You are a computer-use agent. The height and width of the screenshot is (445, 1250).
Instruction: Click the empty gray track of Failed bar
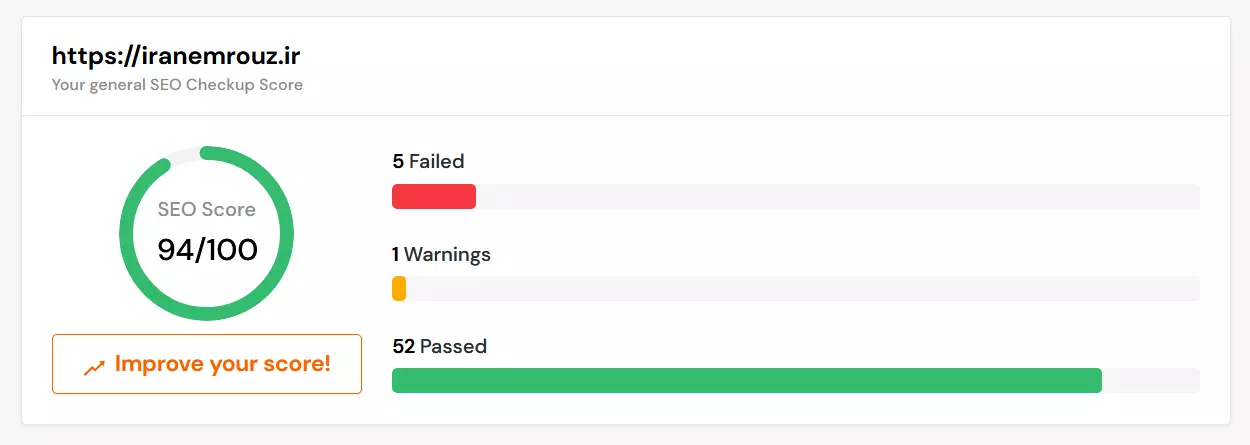point(838,197)
